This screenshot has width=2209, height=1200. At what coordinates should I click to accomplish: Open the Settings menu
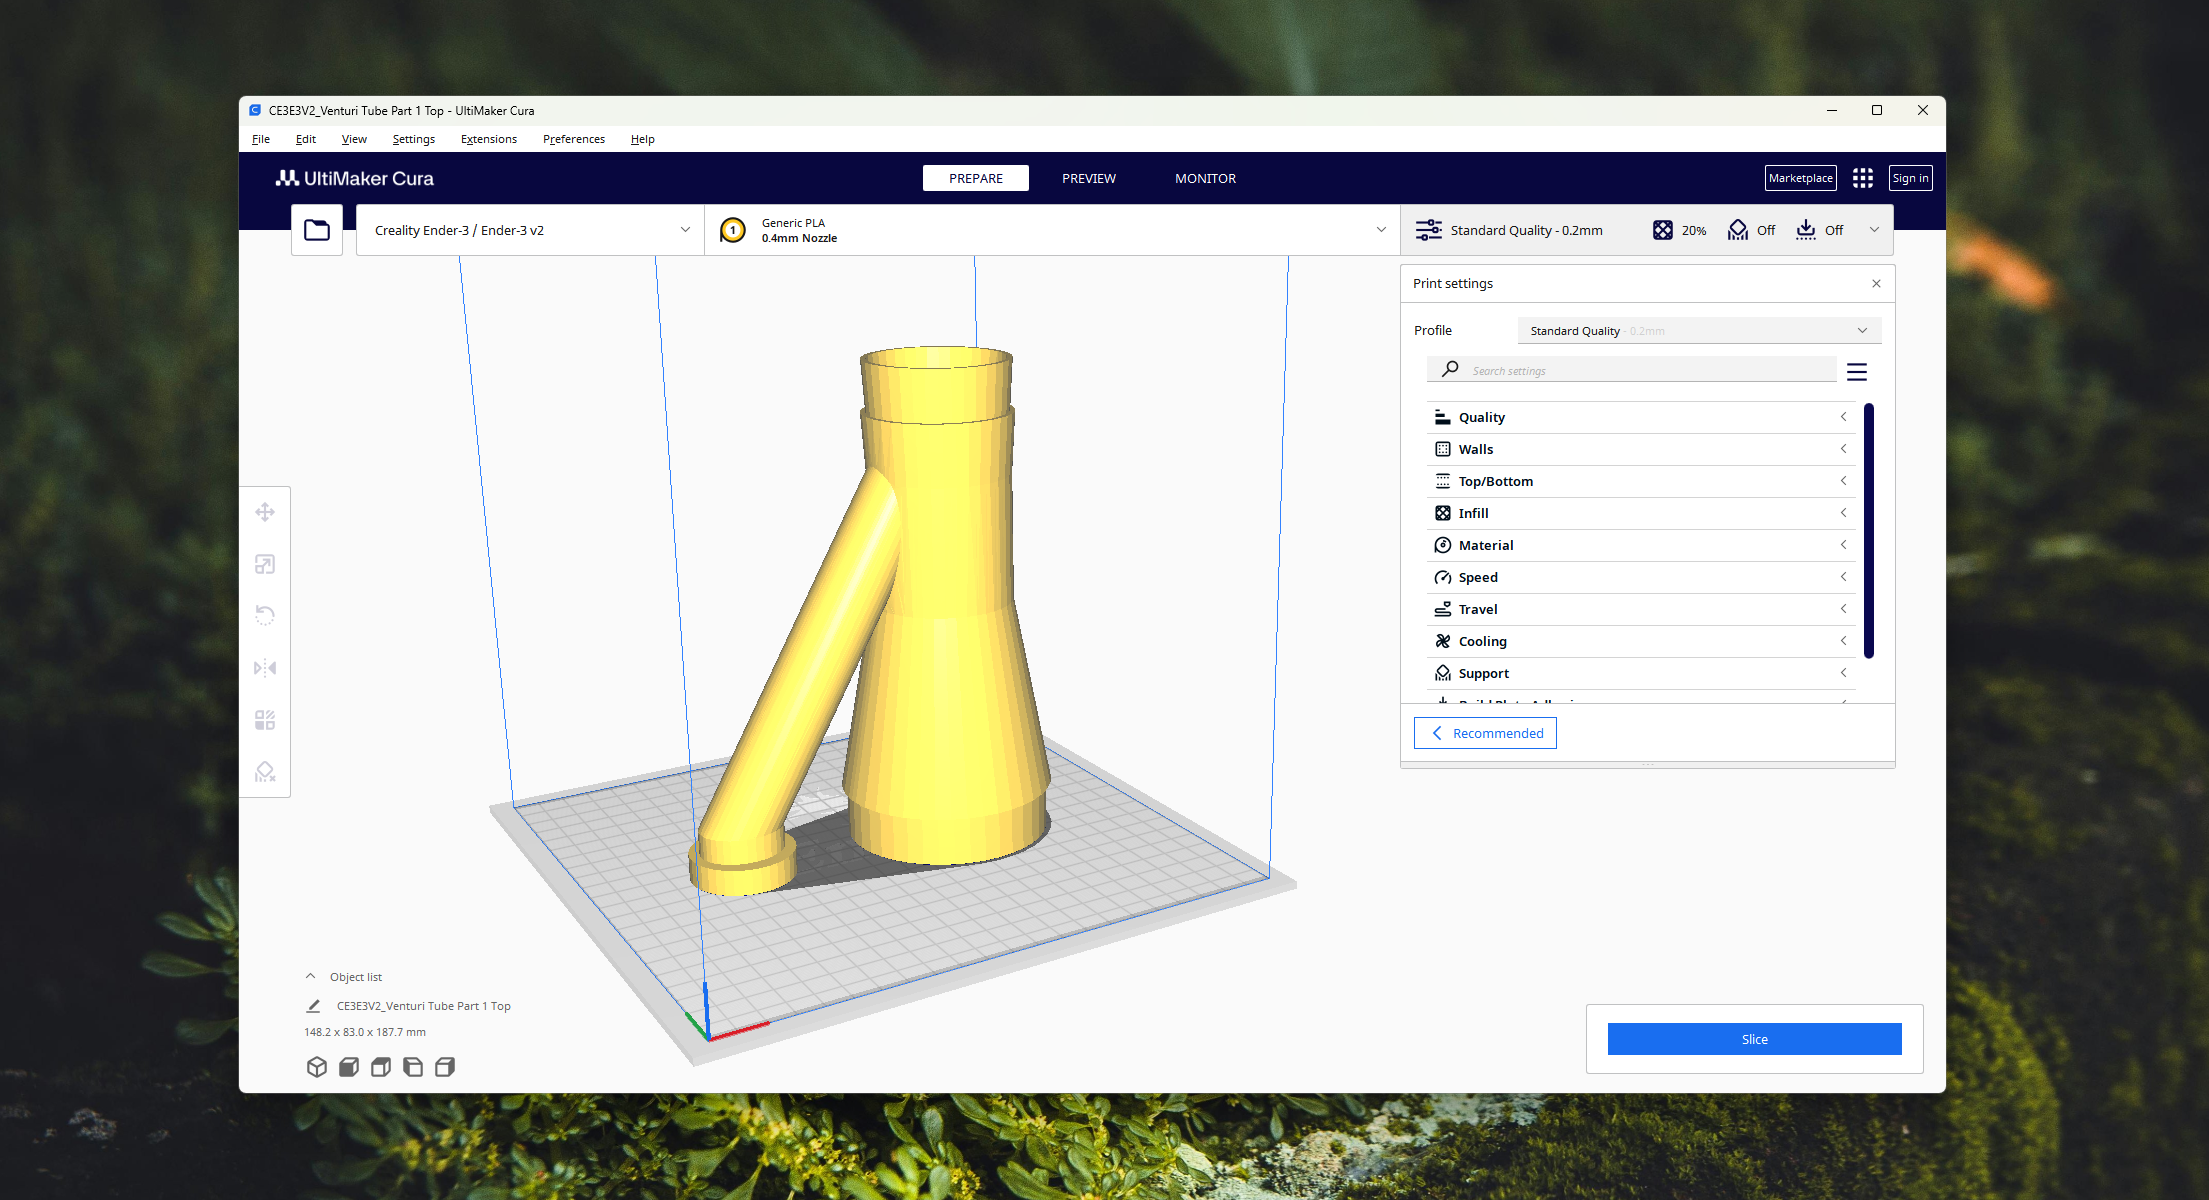pos(413,139)
